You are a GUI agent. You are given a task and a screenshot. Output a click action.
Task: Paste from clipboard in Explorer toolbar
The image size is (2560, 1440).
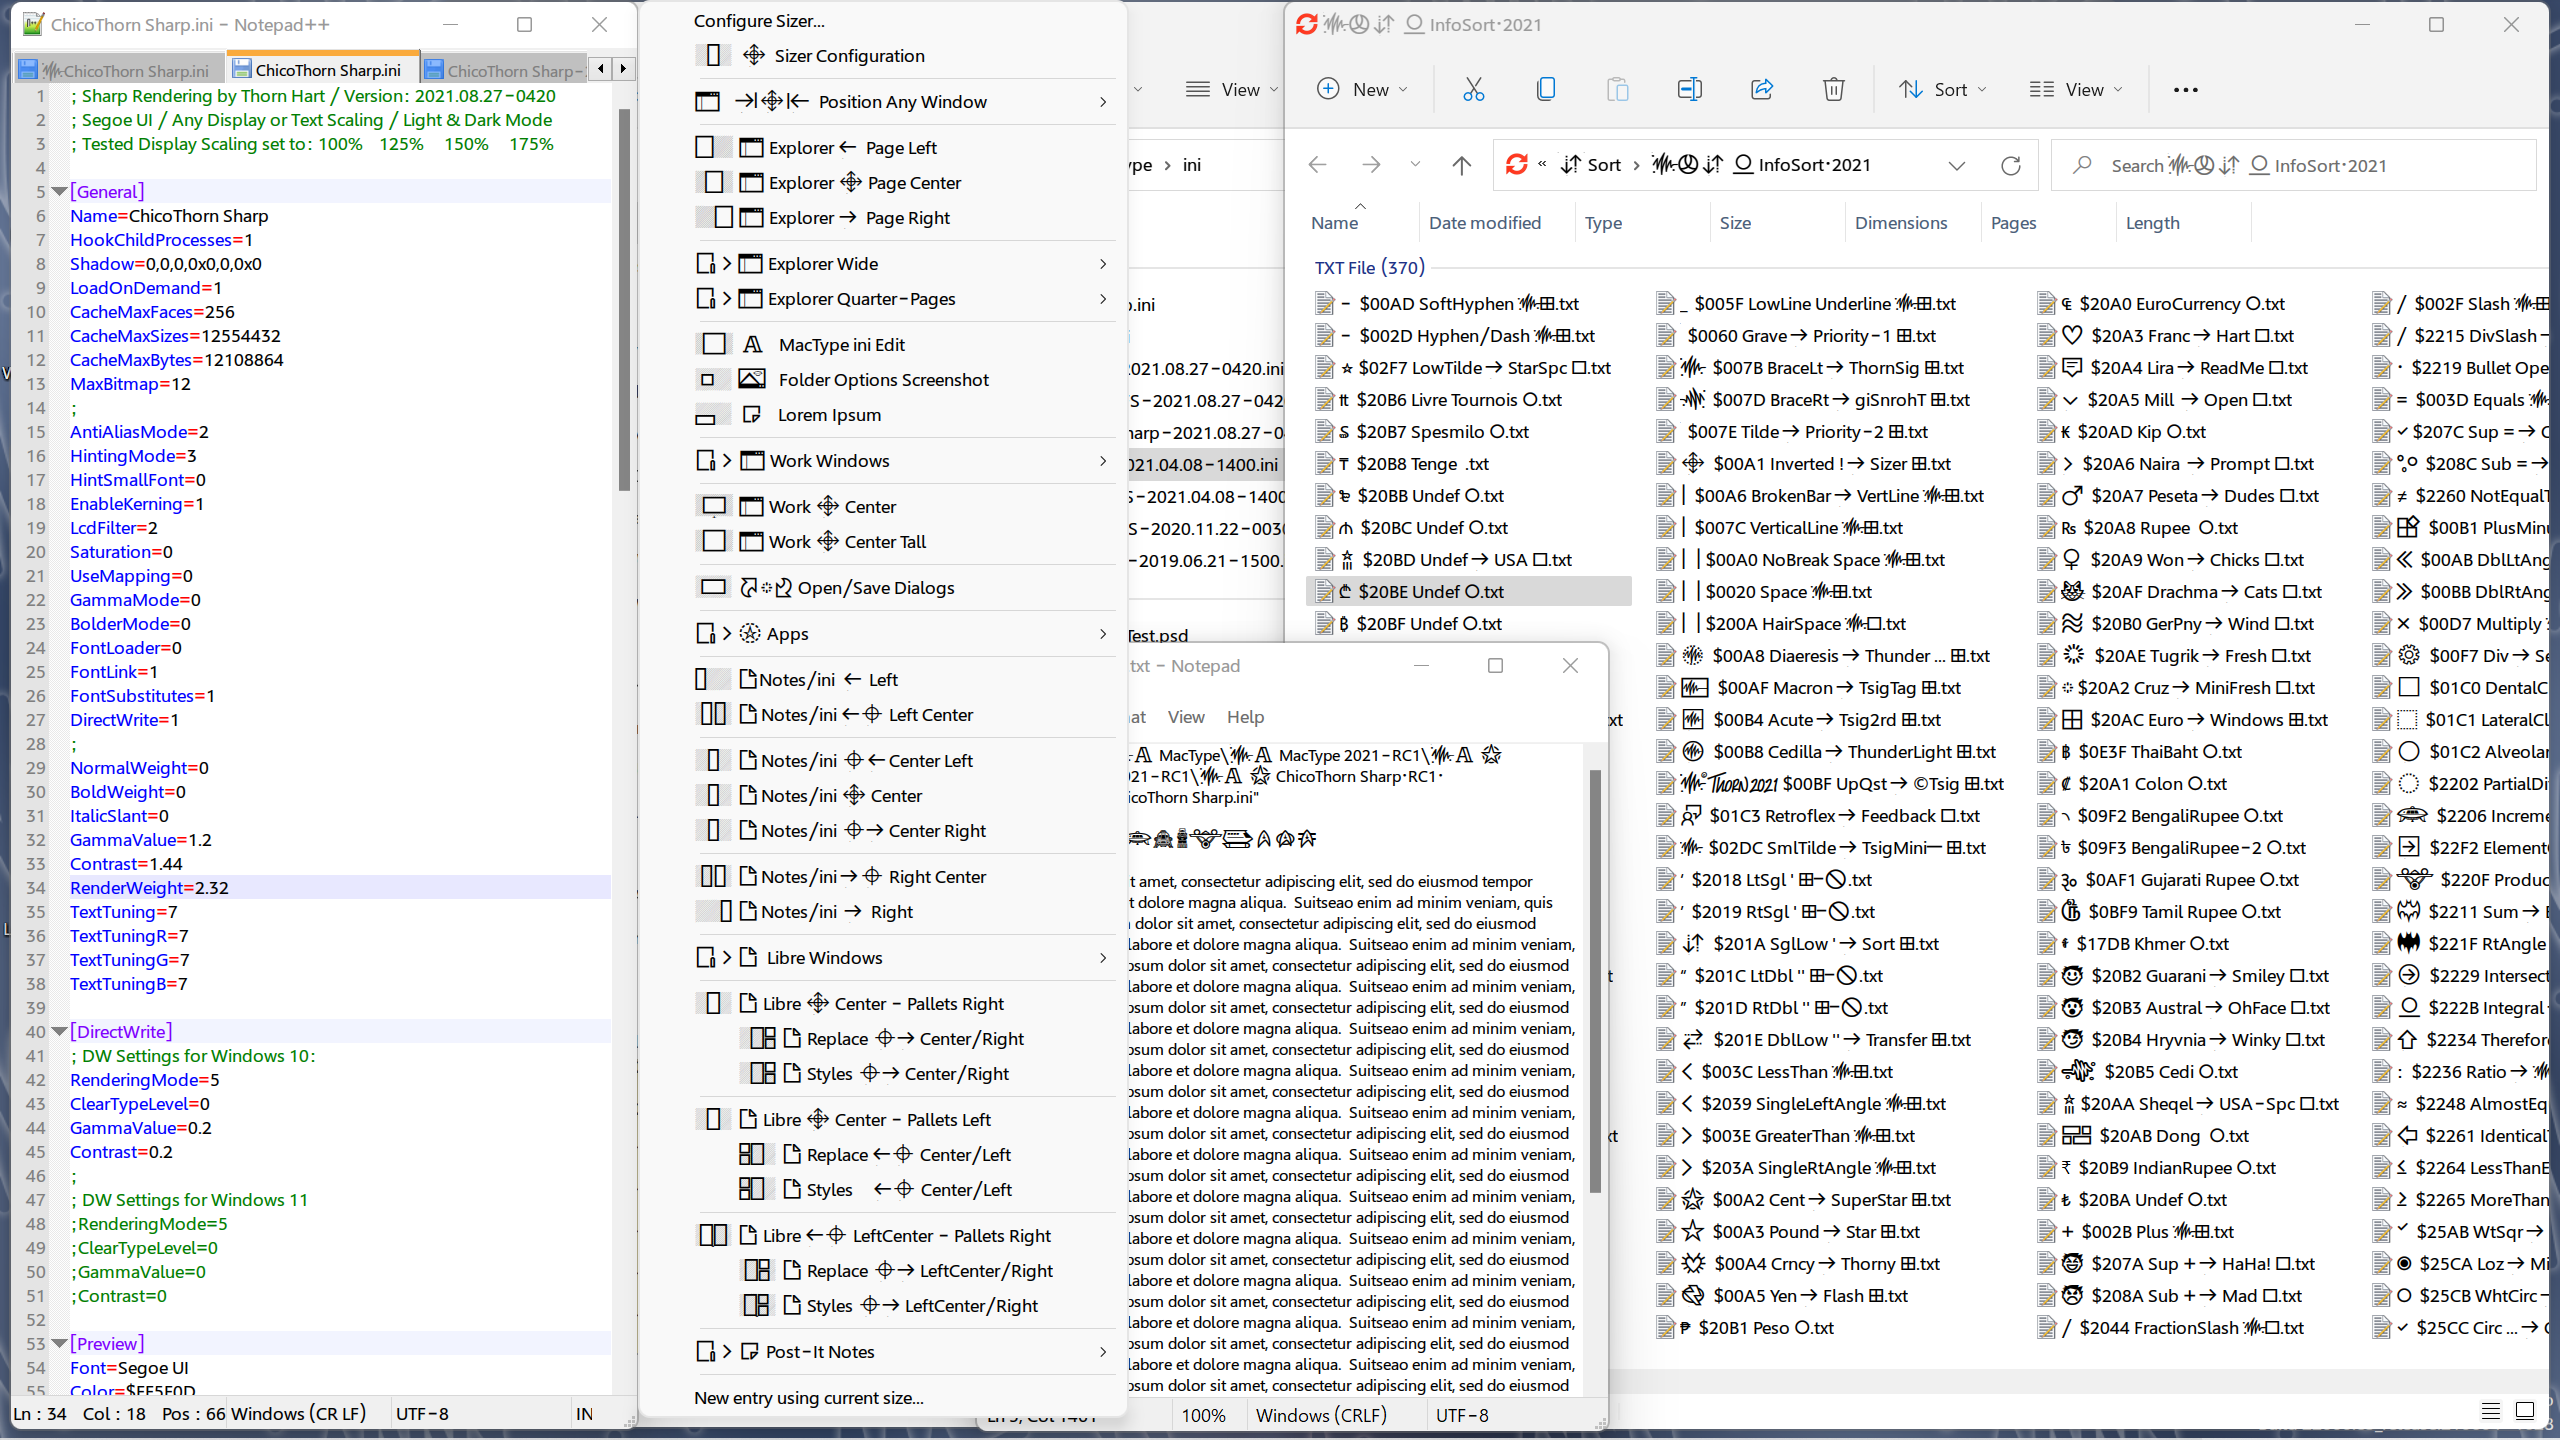click(1617, 89)
